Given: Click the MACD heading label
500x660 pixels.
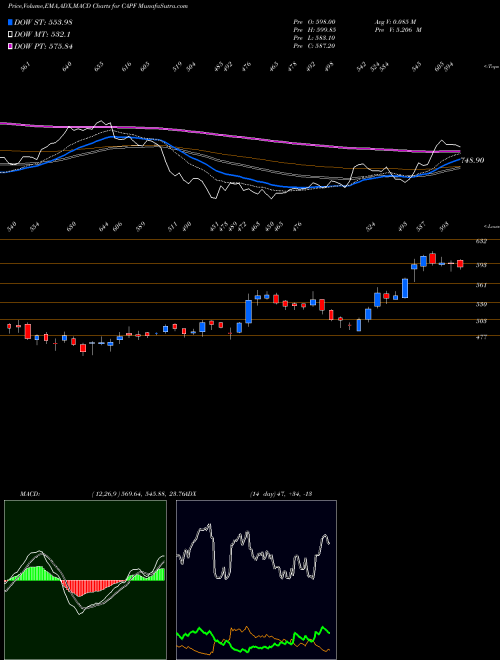Looking at the screenshot, I should pyautogui.click(x=29, y=493).
